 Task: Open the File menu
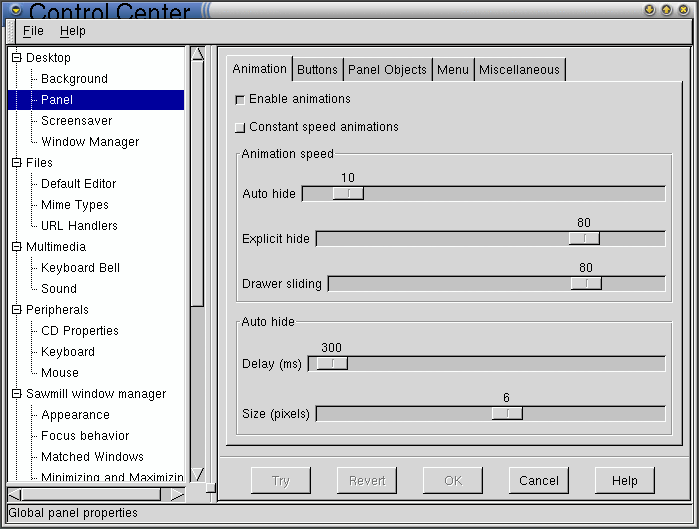pos(33,32)
